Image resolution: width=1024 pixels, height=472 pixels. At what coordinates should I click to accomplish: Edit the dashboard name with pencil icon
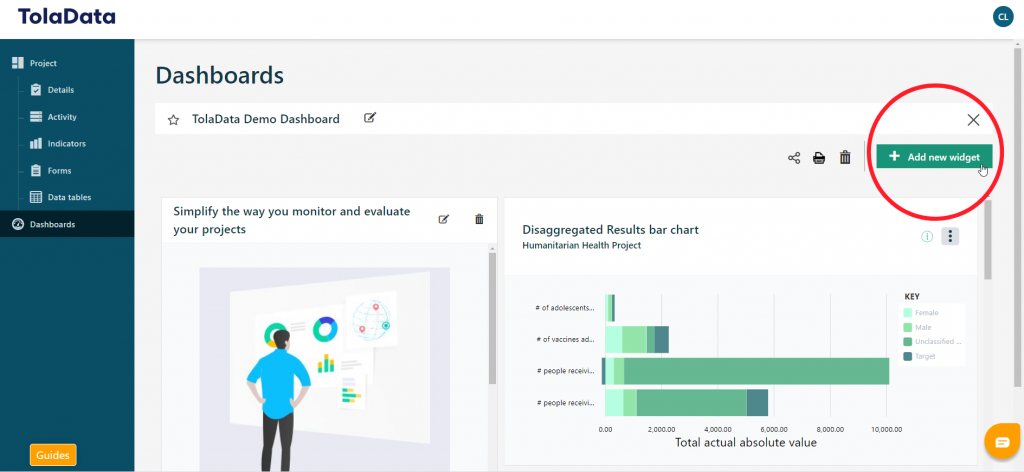click(x=370, y=118)
